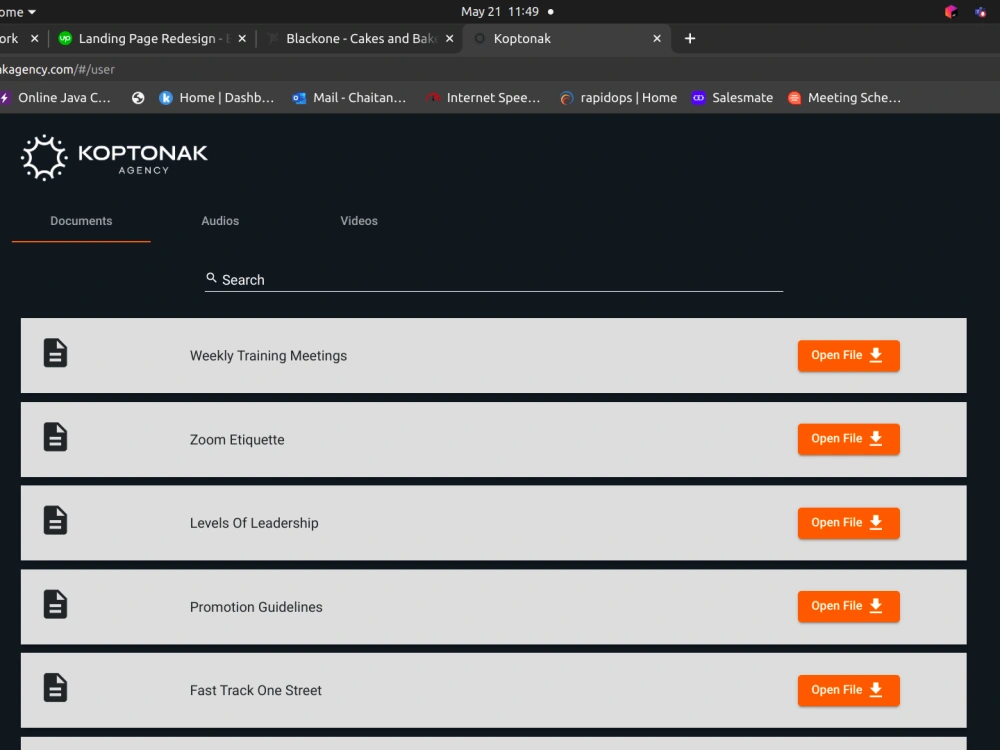1000x750 pixels.
Task: Click the document icon beside Promotion Guidelines
Action: click(x=55, y=604)
